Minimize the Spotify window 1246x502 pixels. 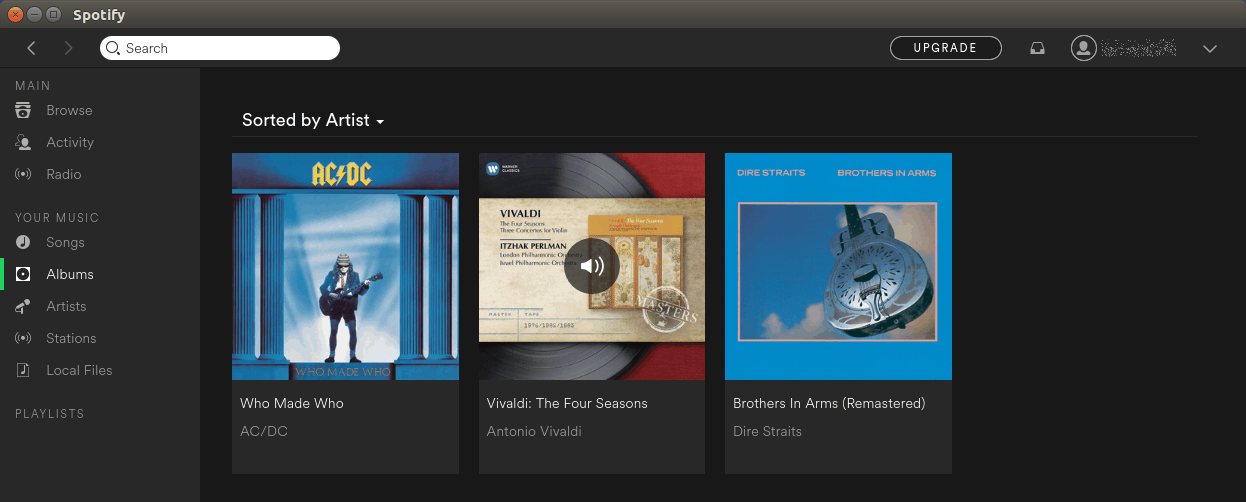click(34, 15)
